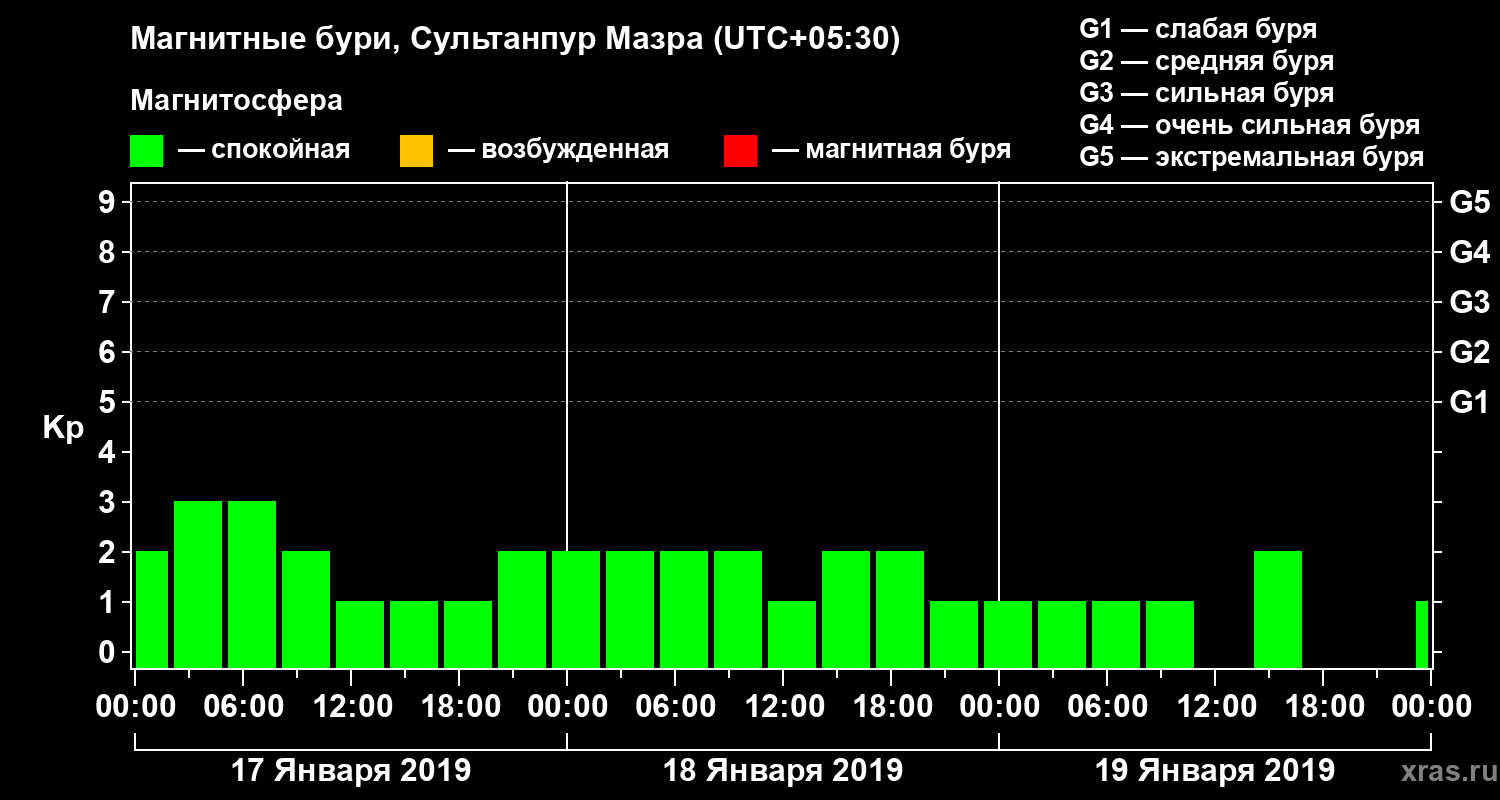Click the G4 label on the right axis
The height and width of the screenshot is (800, 1500).
click(x=1469, y=253)
